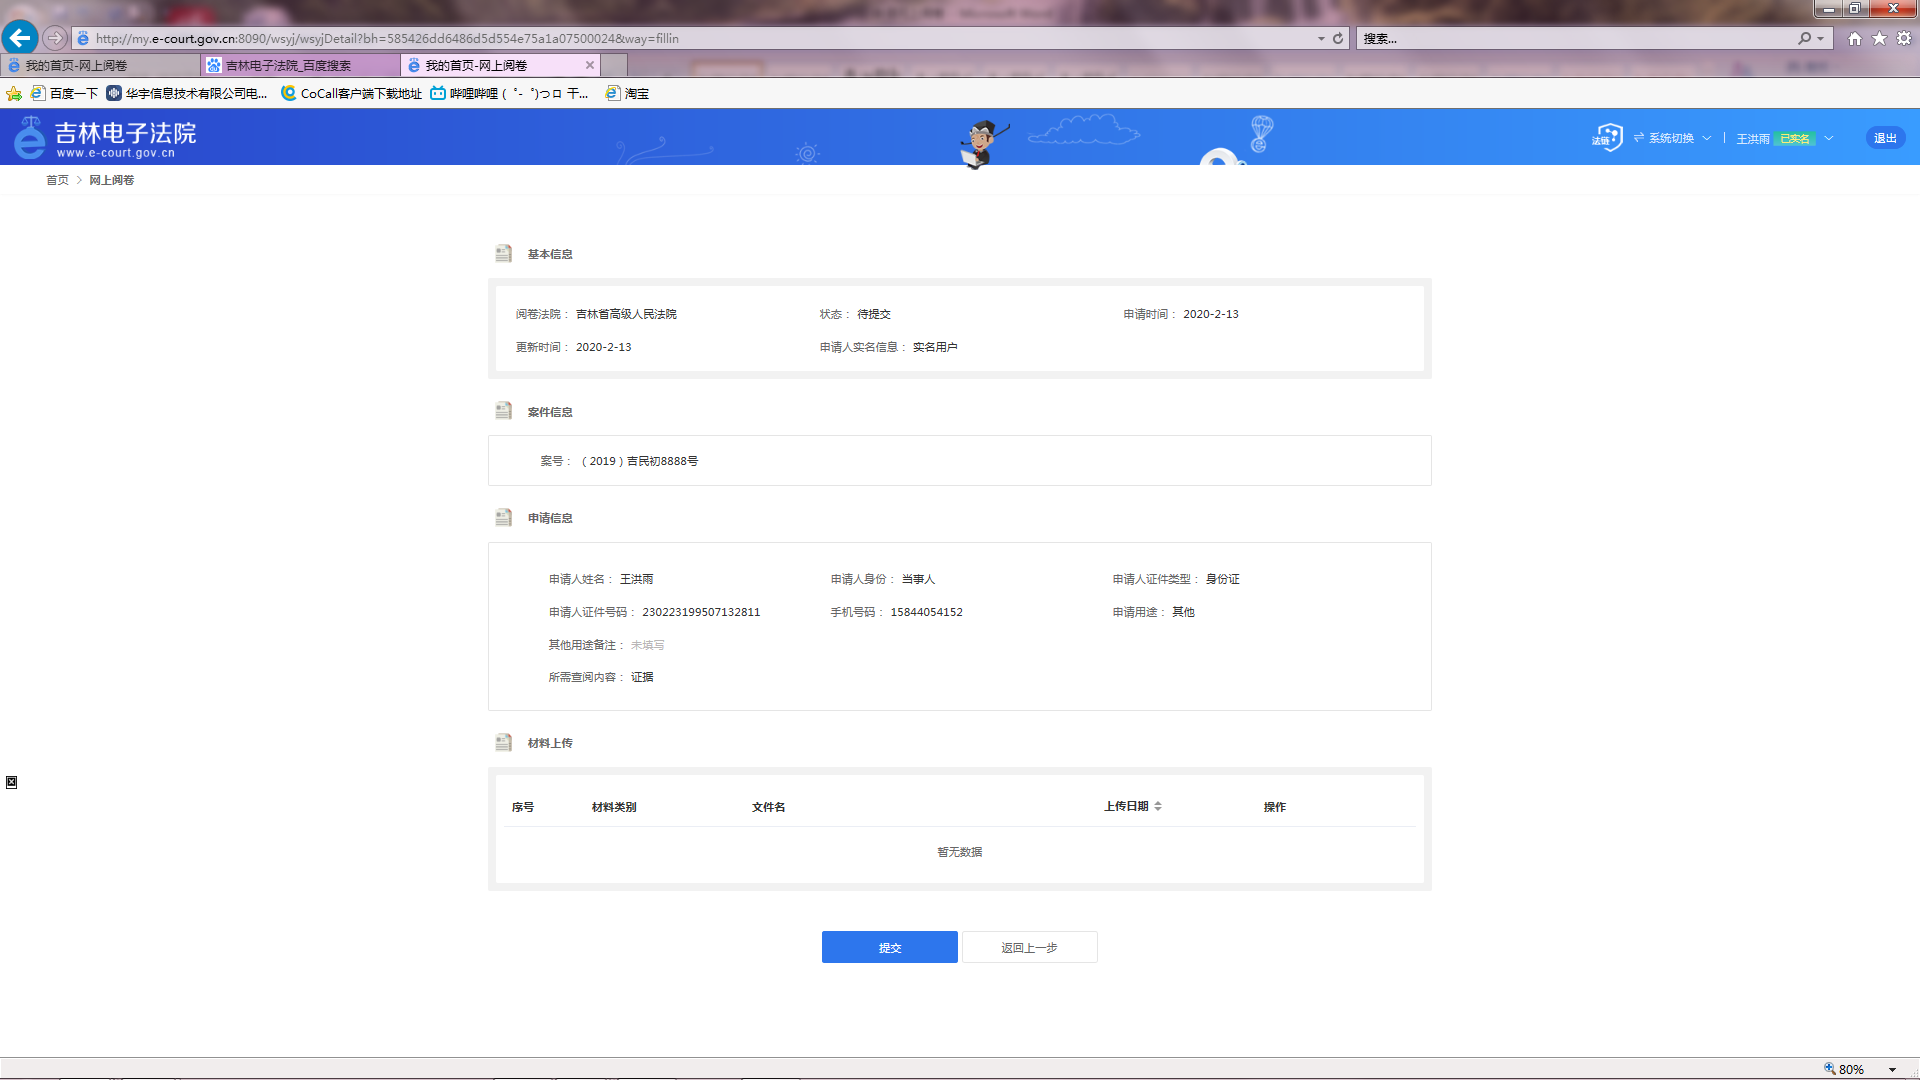This screenshot has height=1080, width=1920.
Task: Open the CoCall客户端下载地址 bookmark
Action: (351, 93)
